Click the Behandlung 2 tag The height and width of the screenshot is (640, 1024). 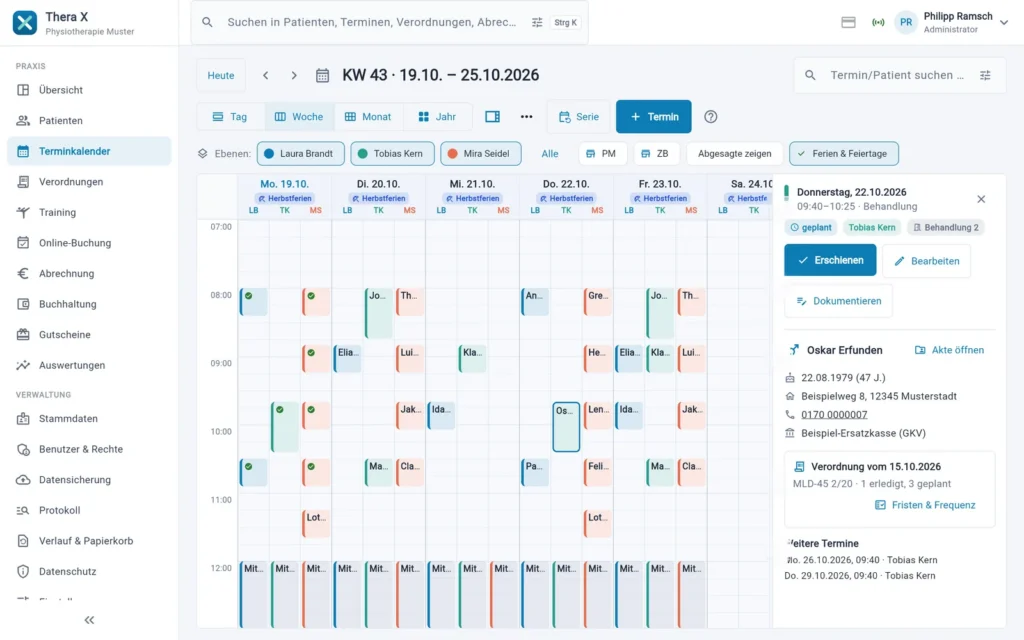click(946, 227)
